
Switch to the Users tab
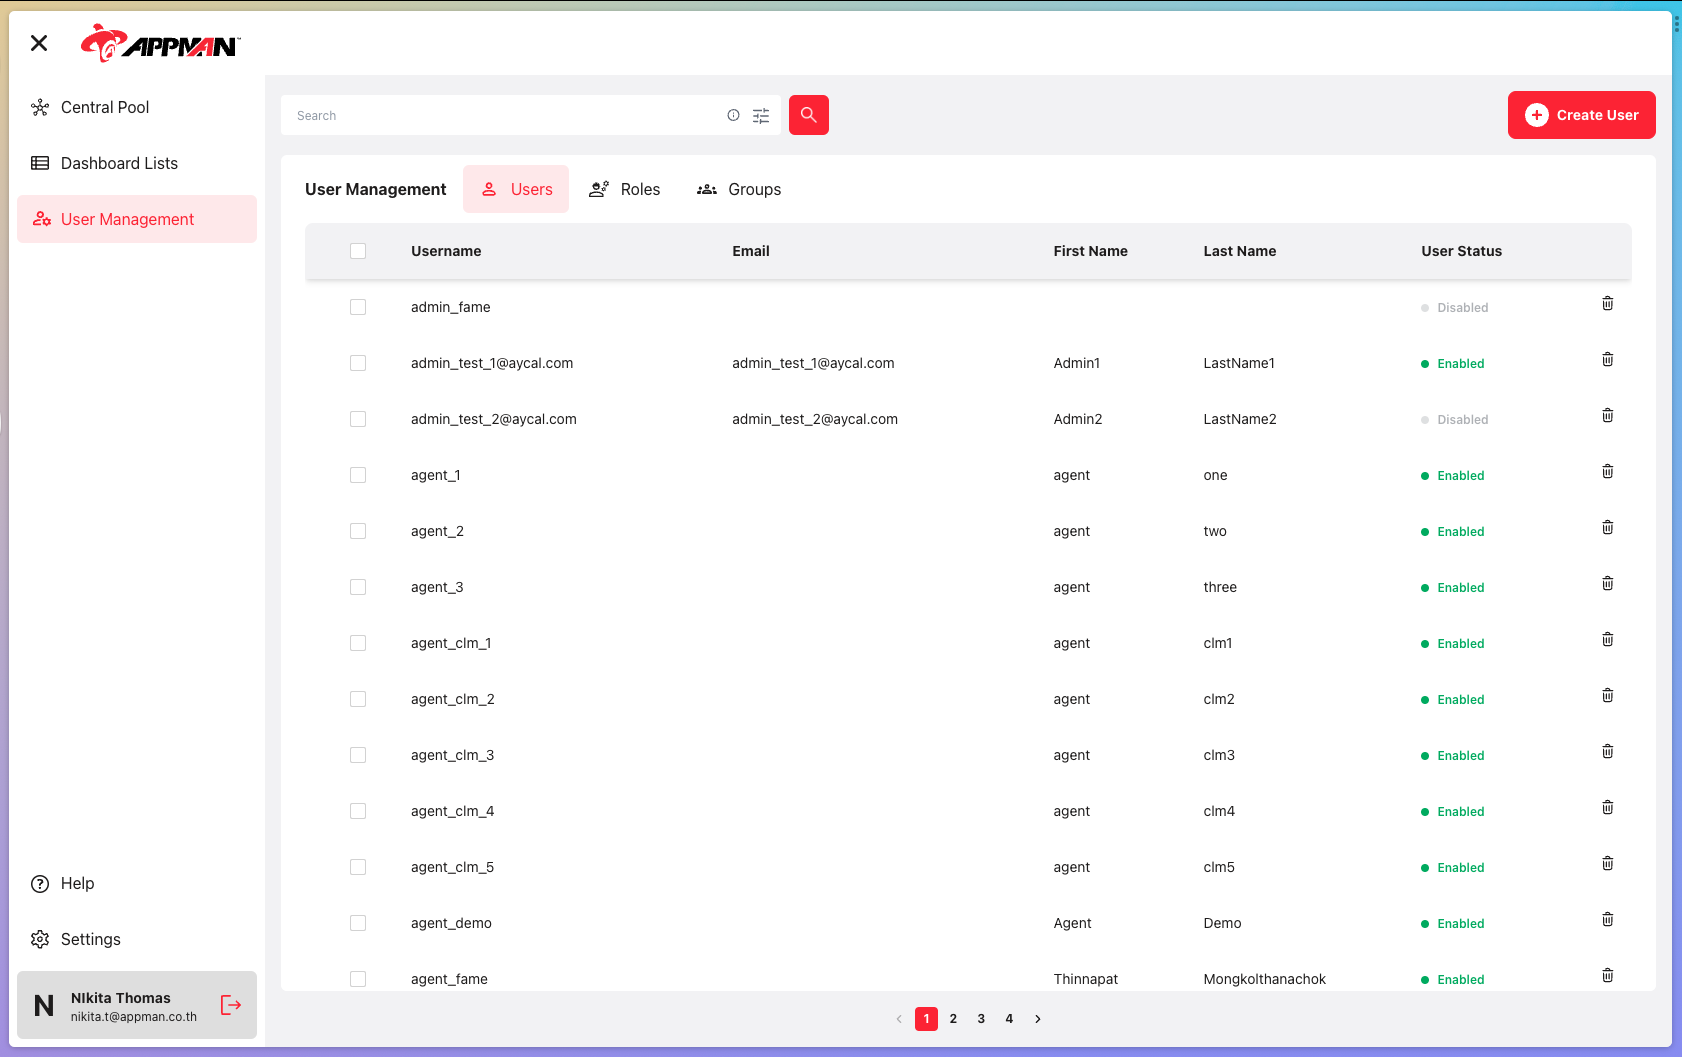(x=516, y=189)
